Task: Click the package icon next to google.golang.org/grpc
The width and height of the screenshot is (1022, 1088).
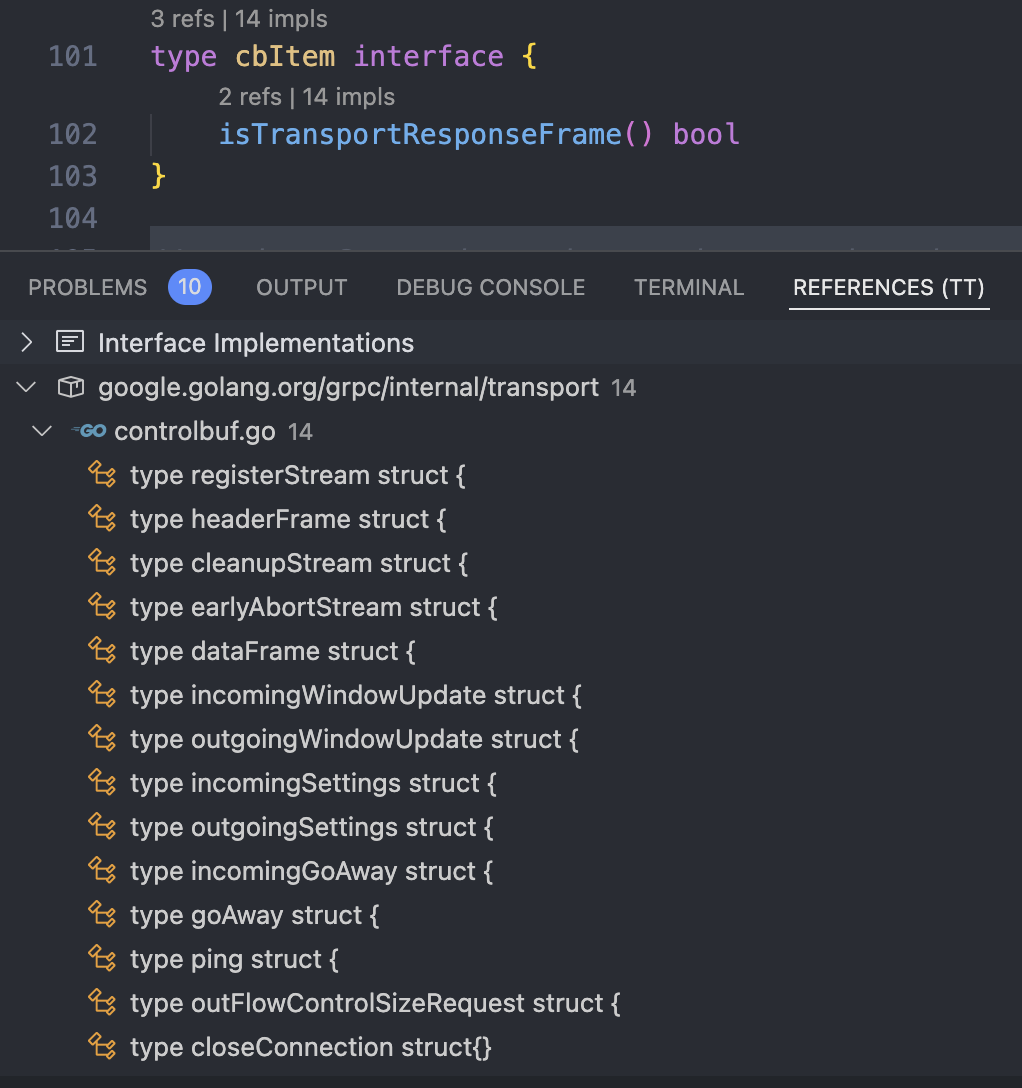Action: [70, 387]
